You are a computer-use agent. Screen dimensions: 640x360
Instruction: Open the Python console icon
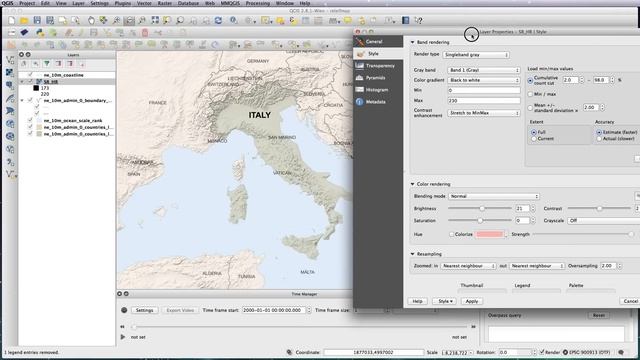pos(40,32)
